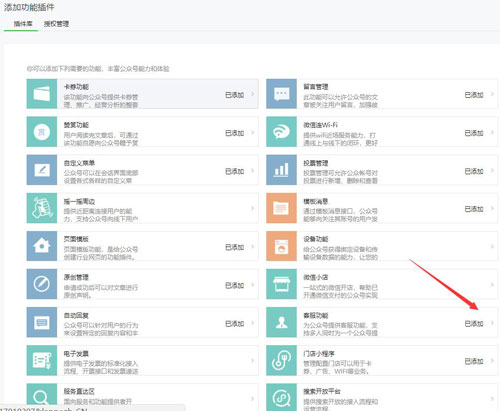Screen dimensions: 500x411
Task: Click 已添加 label on 自定义菜单 row
Action: pos(235,171)
